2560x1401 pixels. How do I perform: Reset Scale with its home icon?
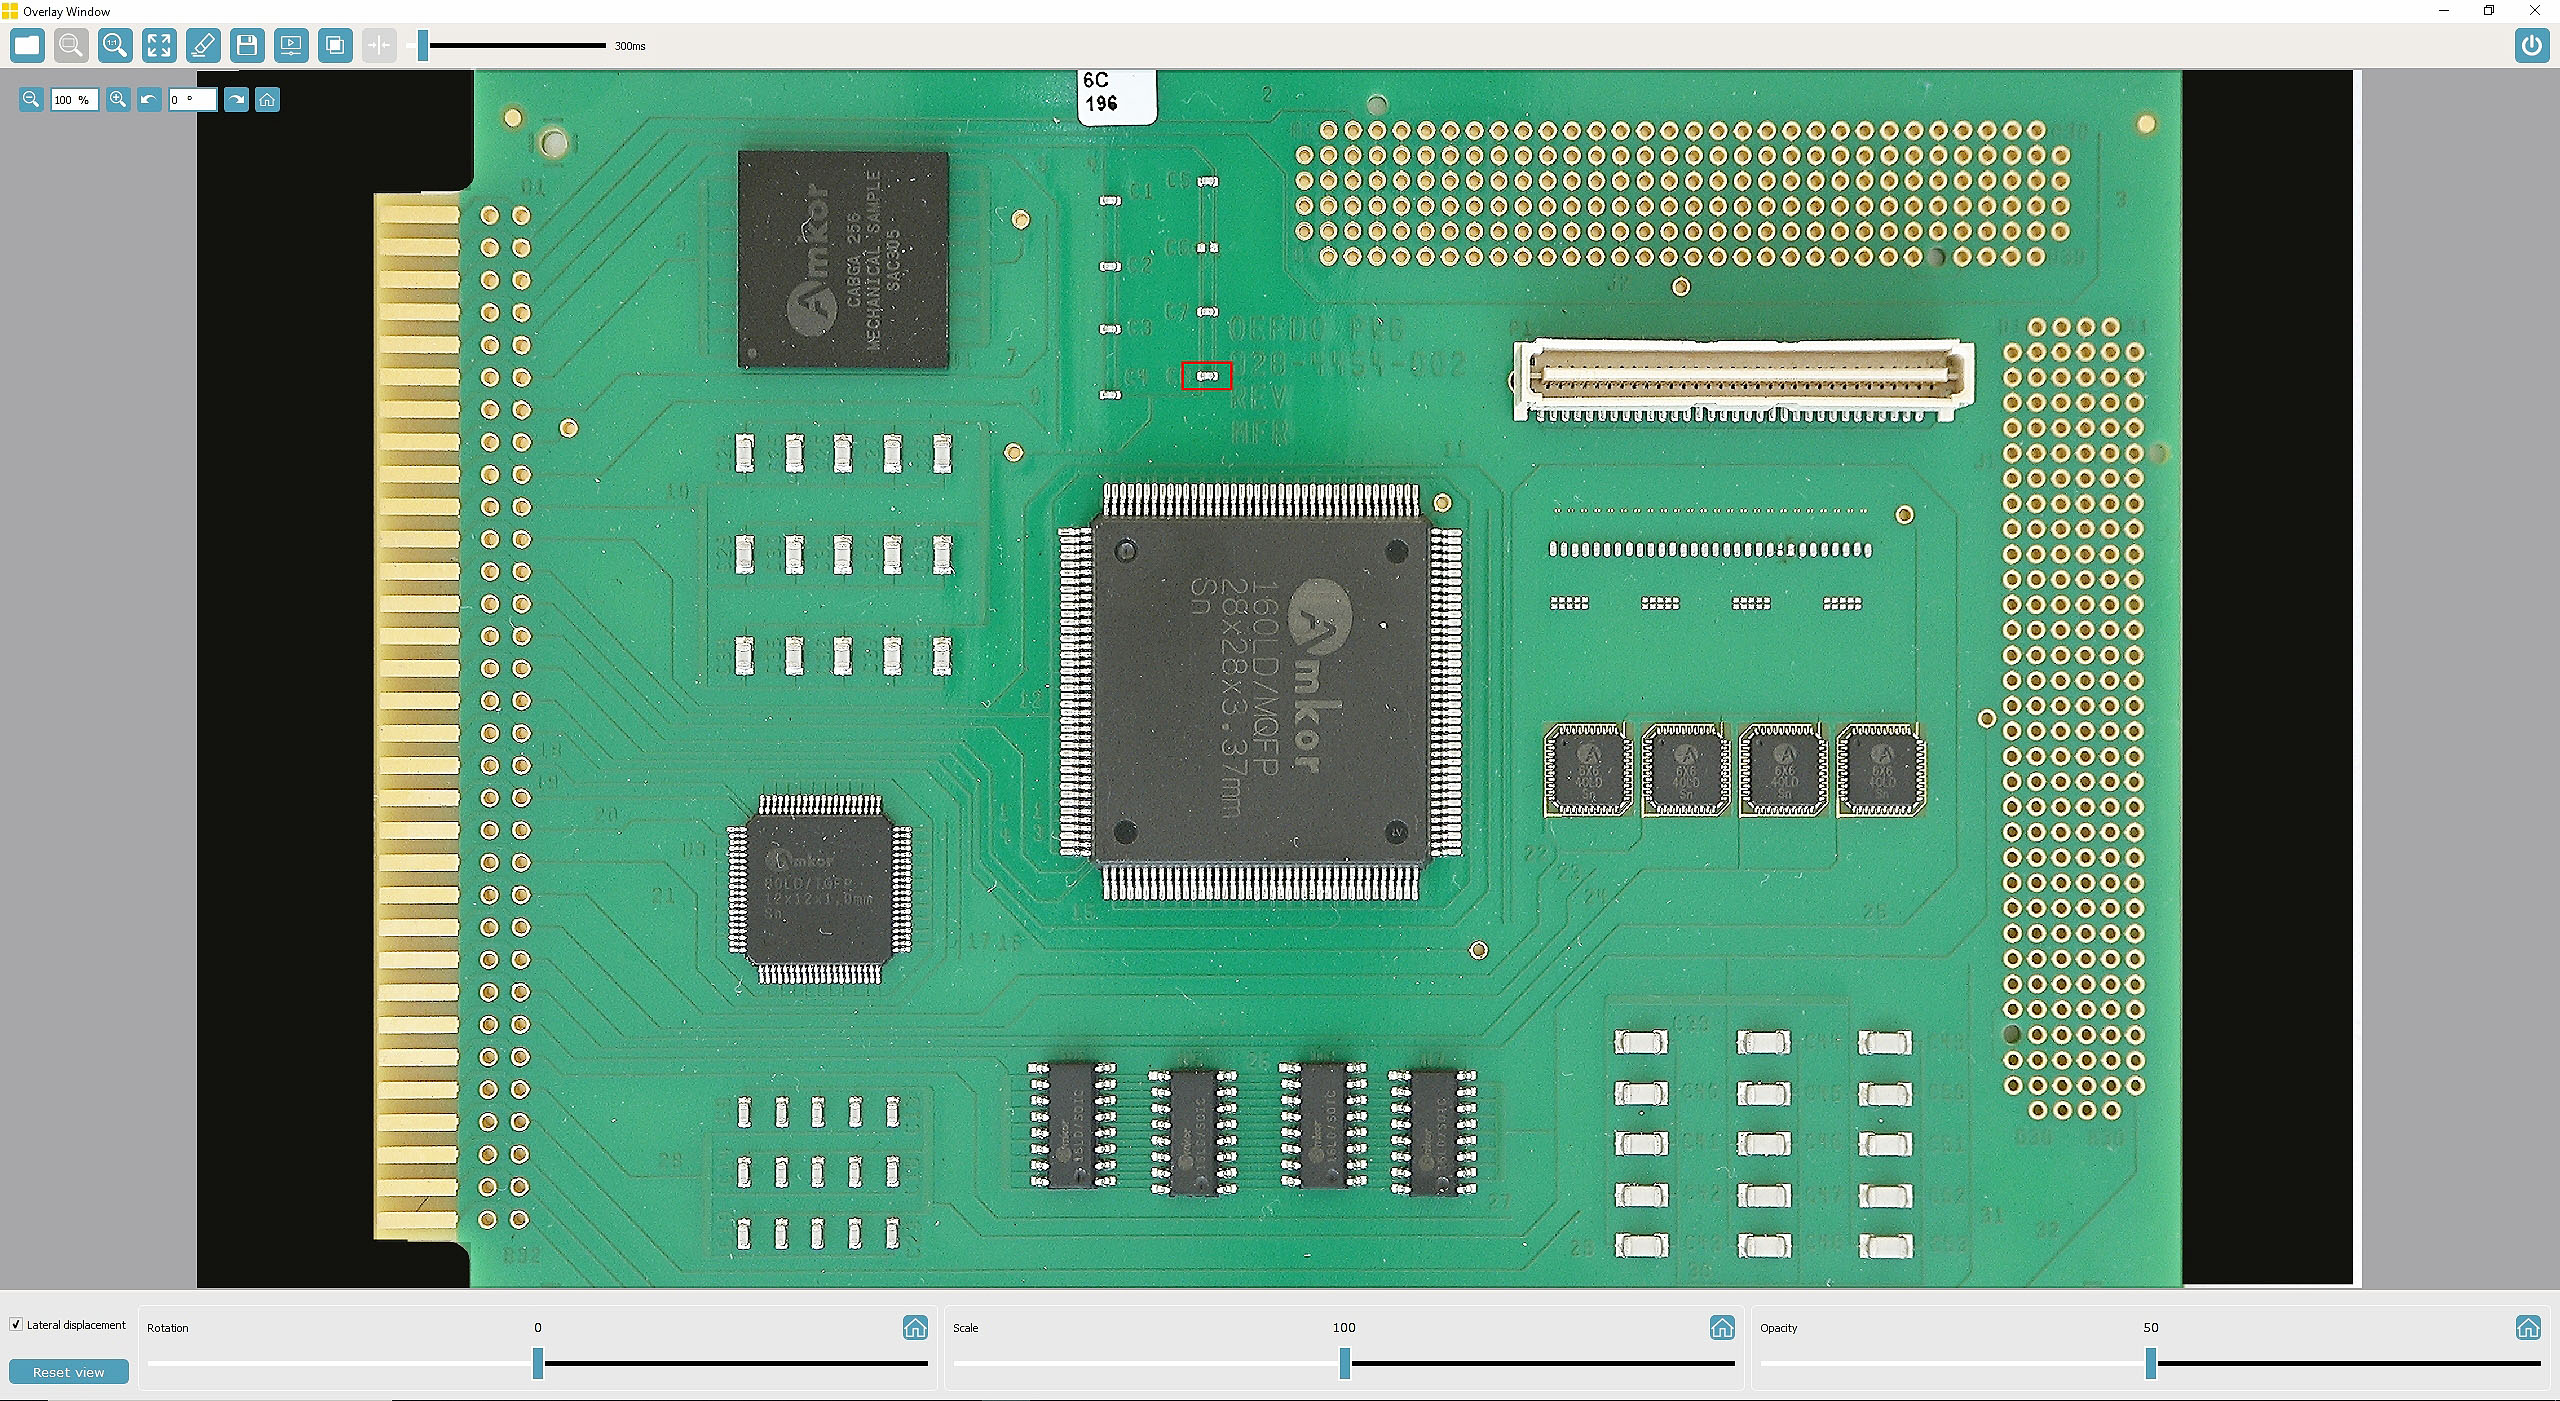pyautogui.click(x=1722, y=1327)
